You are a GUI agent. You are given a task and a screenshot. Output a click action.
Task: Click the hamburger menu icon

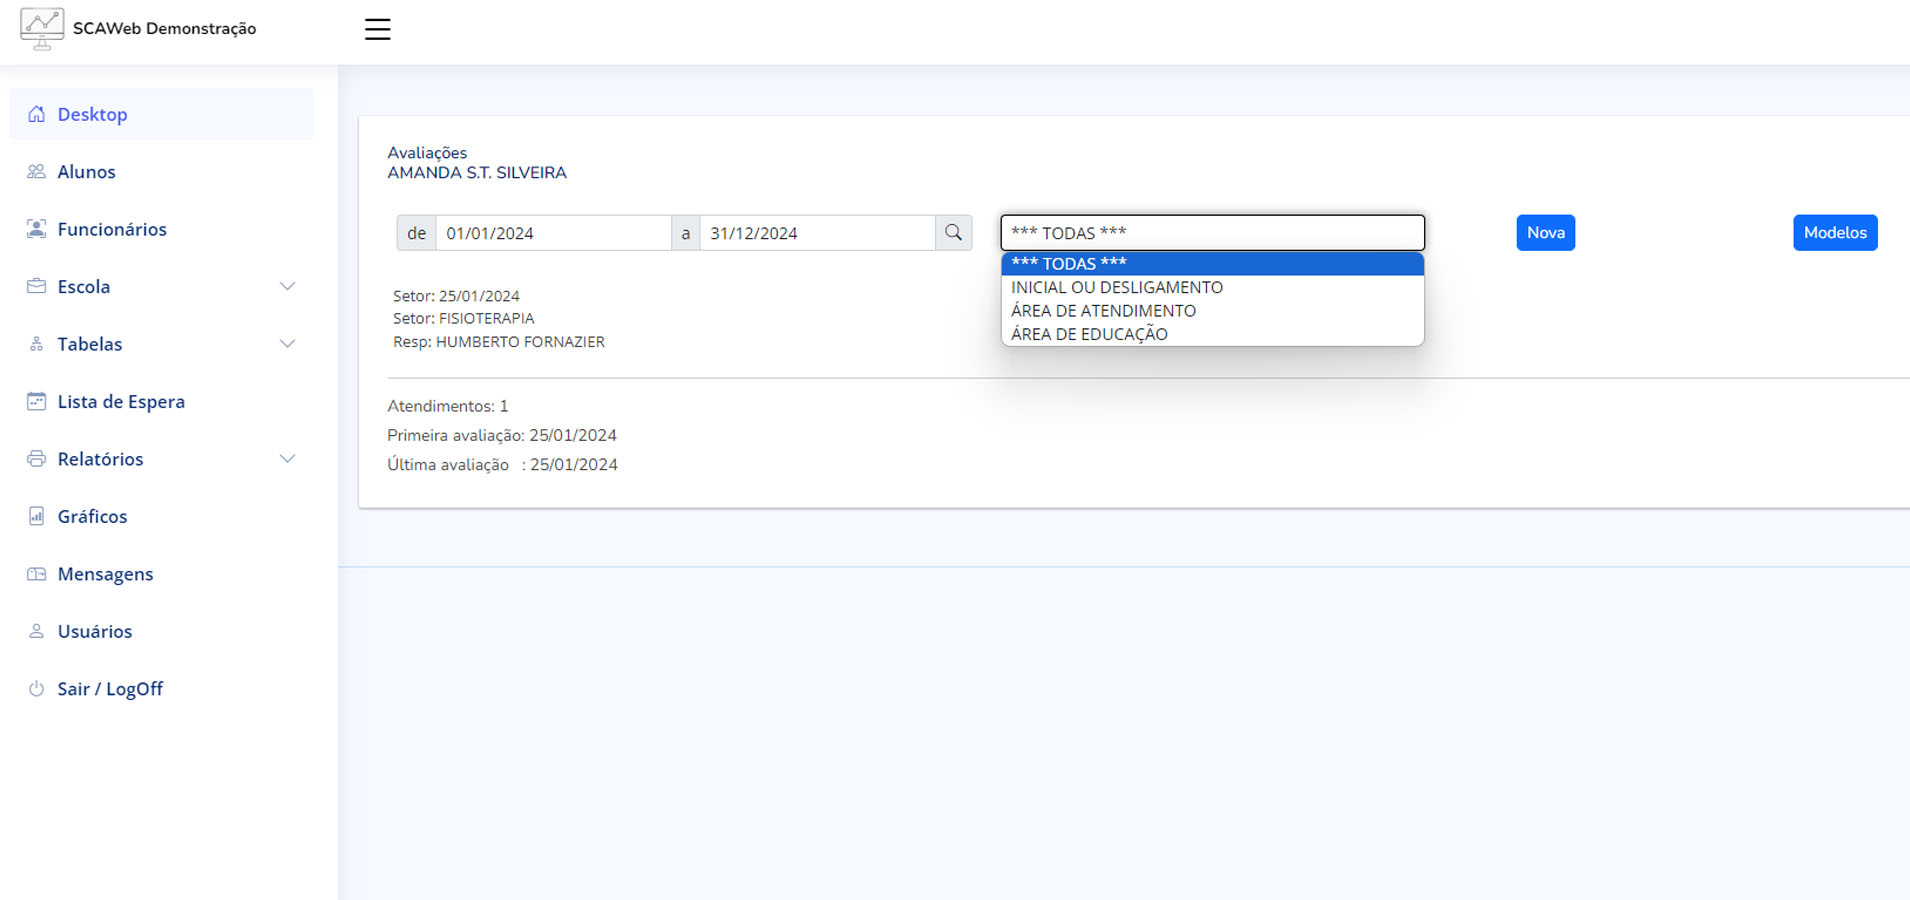click(x=377, y=29)
